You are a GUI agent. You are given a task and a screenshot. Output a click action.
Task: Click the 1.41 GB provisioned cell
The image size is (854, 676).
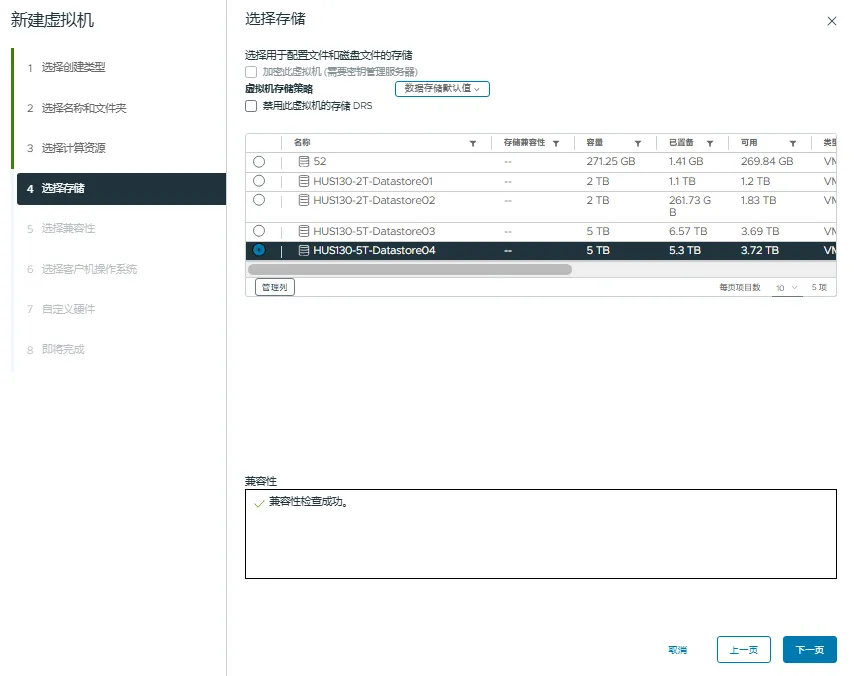tap(686, 161)
